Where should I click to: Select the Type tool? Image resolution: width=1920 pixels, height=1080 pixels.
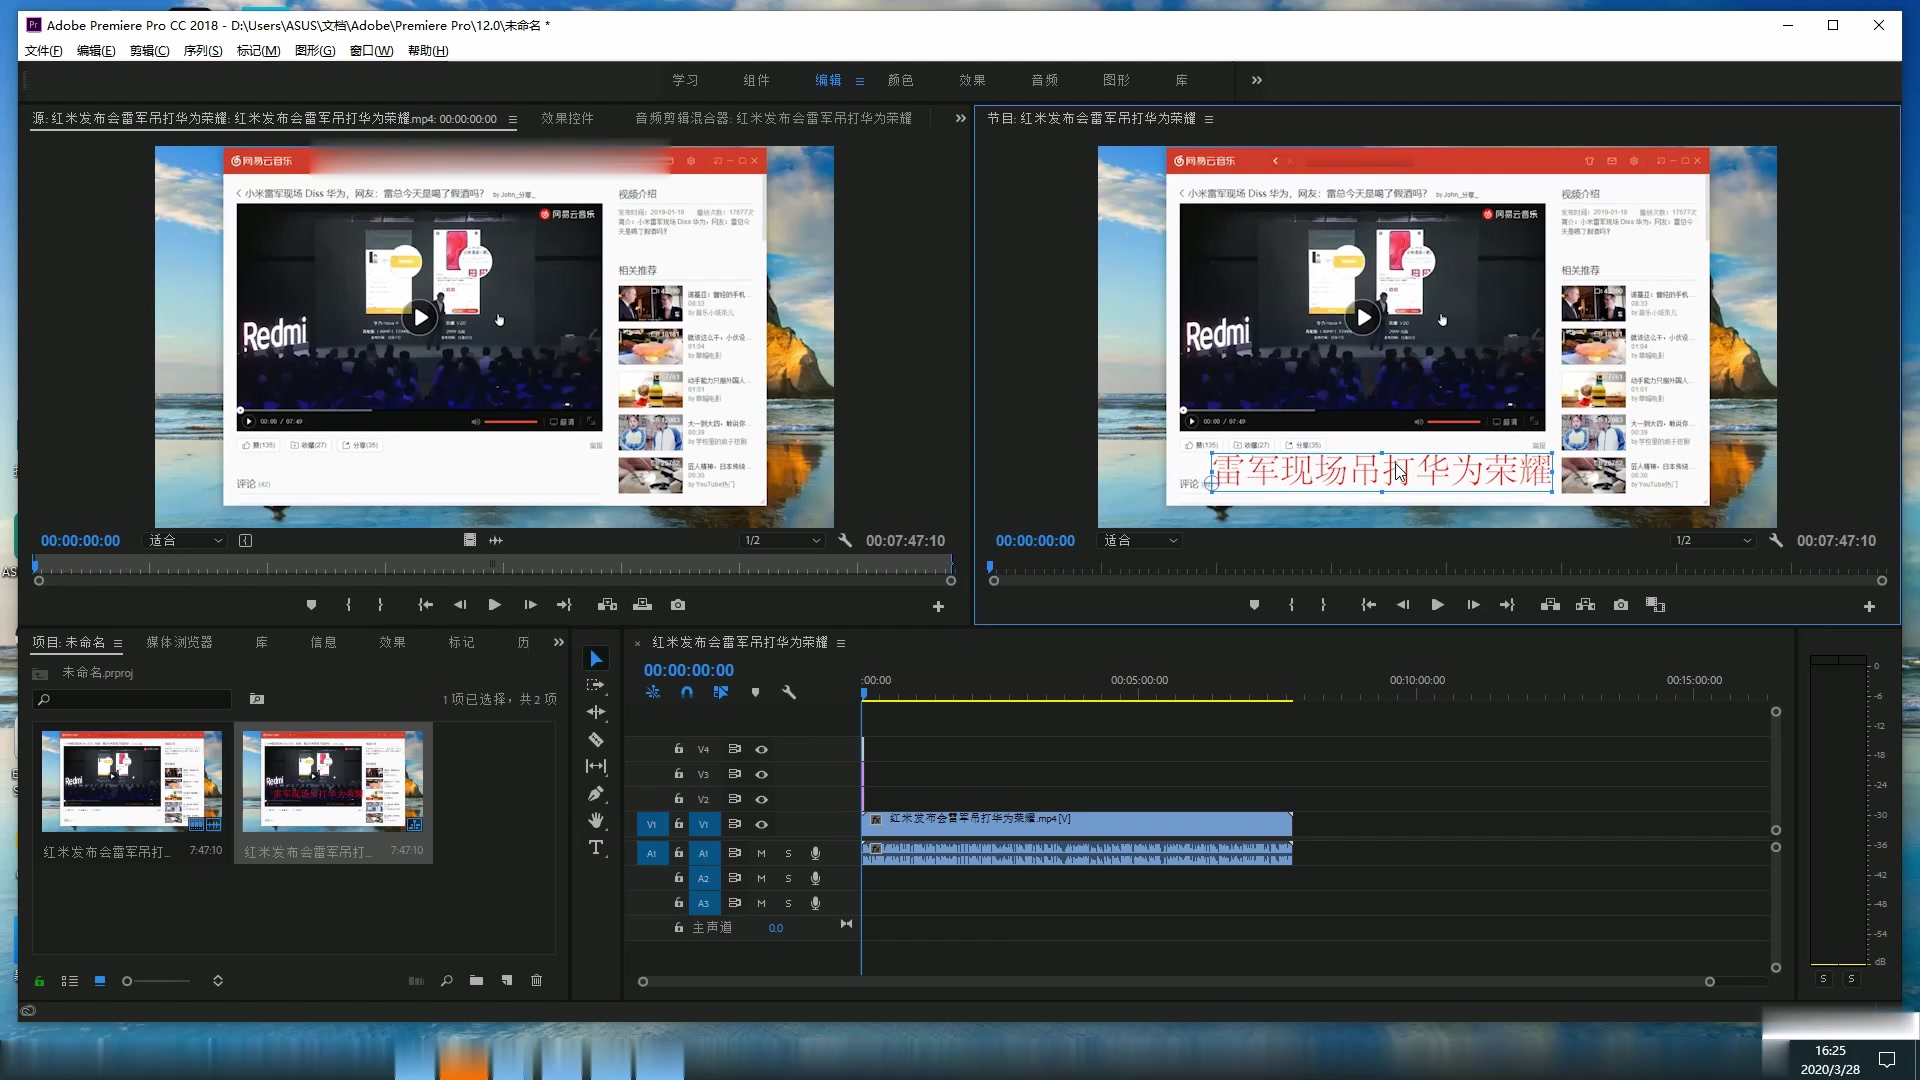point(596,848)
